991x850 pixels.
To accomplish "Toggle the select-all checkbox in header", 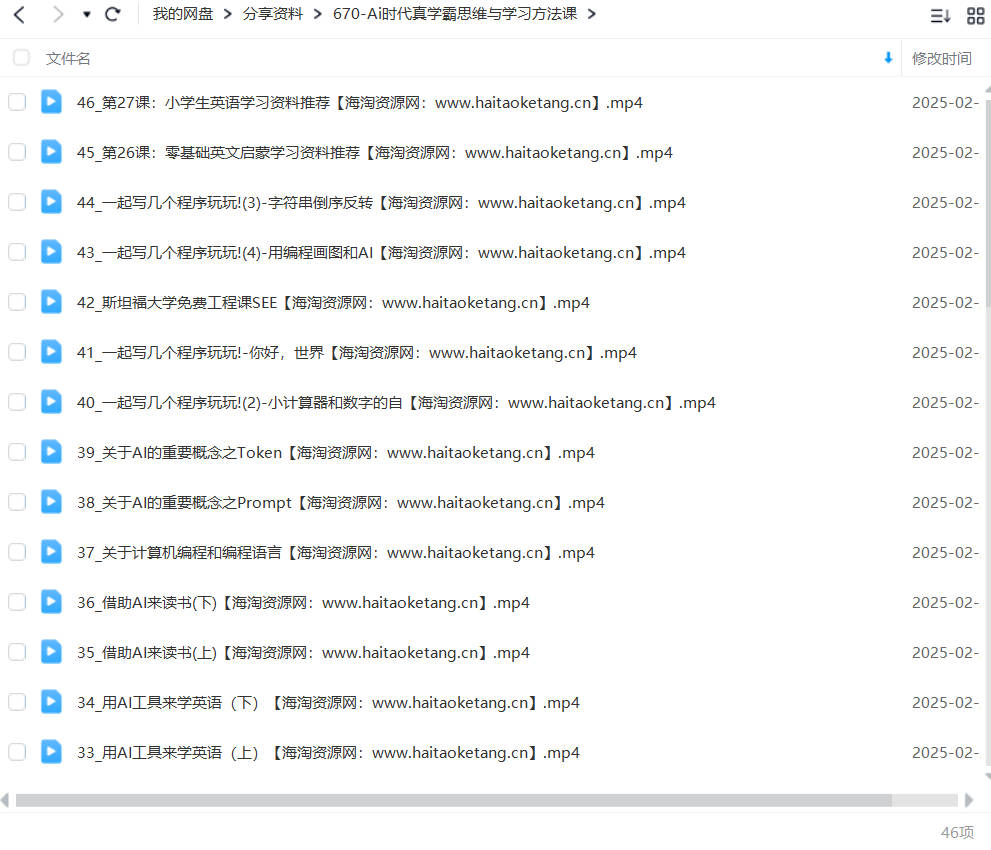I will (21, 58).
